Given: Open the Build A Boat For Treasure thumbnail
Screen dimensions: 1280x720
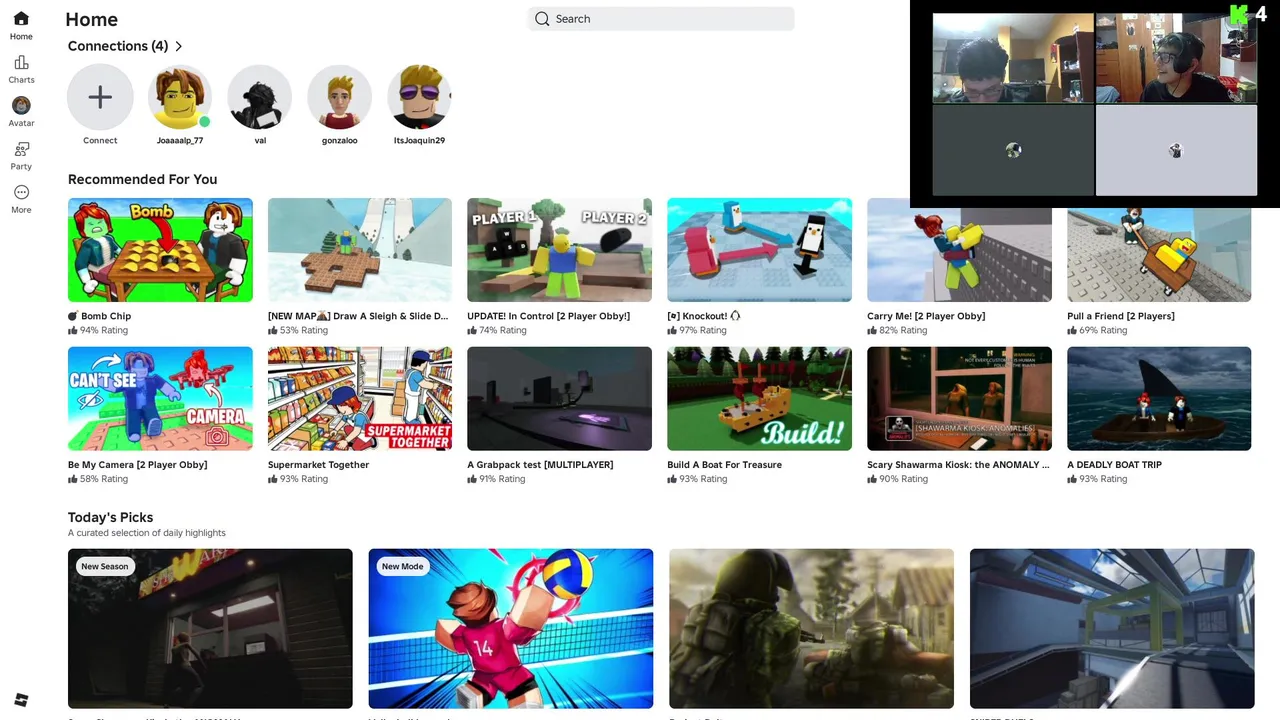Looking at the screenshot, I should (x=759, y=399).
